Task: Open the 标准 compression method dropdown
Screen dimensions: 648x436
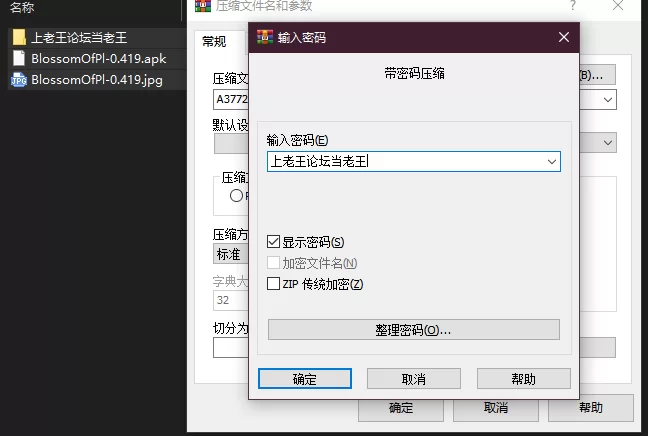Action: (231, 254)
